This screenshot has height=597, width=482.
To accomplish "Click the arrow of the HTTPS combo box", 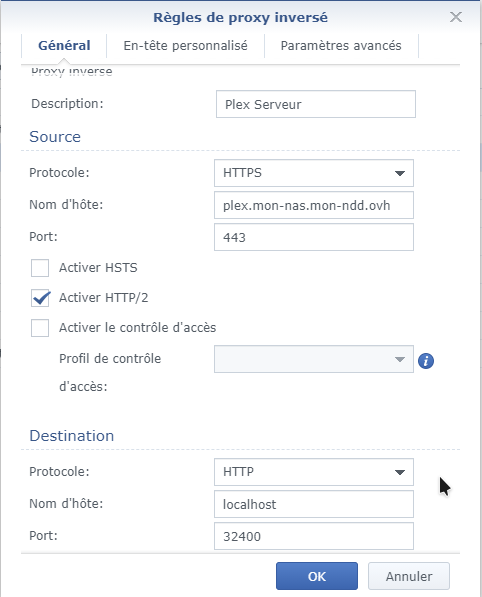I will click(x=400, y=173).
